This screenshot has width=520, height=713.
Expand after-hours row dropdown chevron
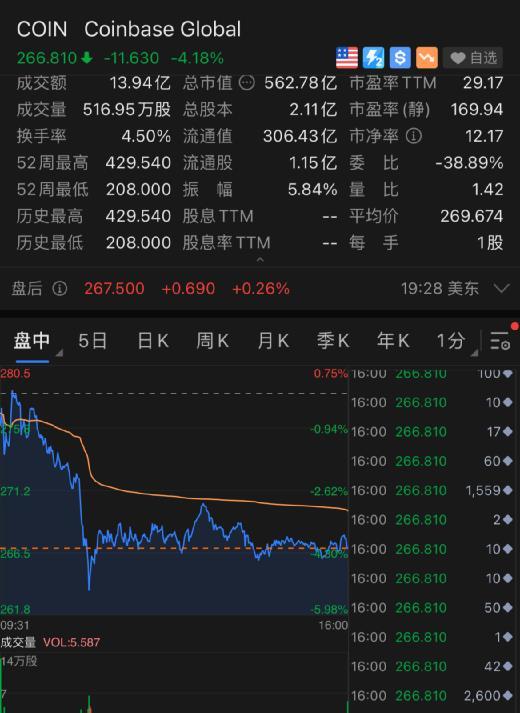(x=501, y=288)
